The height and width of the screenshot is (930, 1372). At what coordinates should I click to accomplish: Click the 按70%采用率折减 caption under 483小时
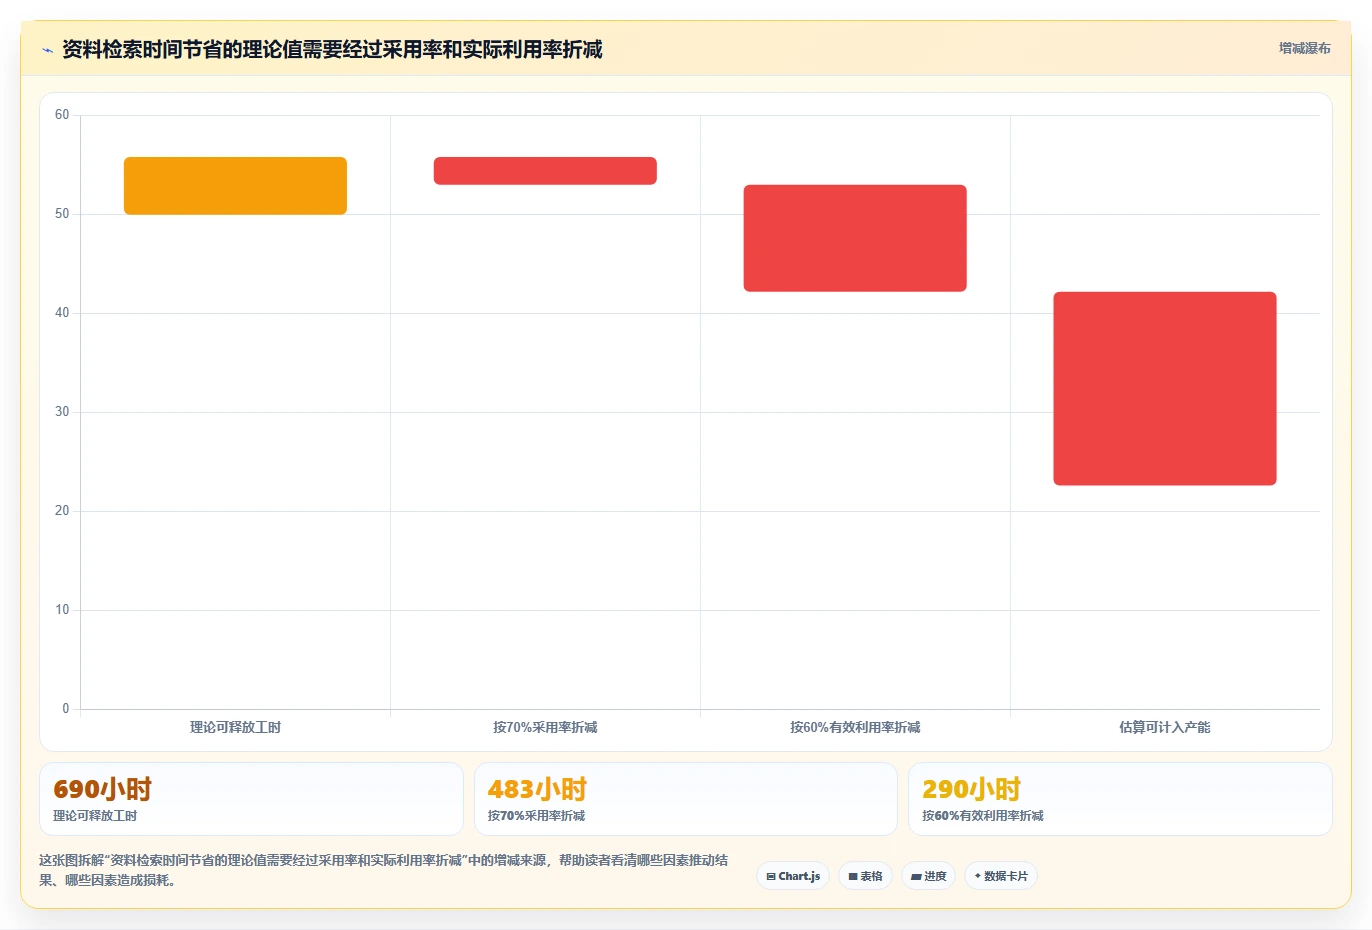[536, 816]
